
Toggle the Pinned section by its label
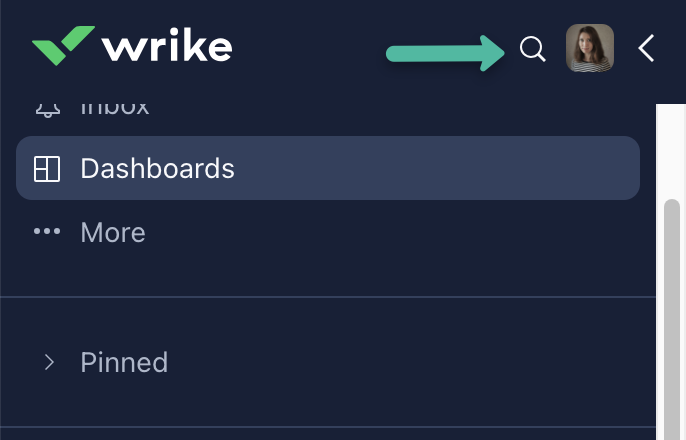click(124, 362)
